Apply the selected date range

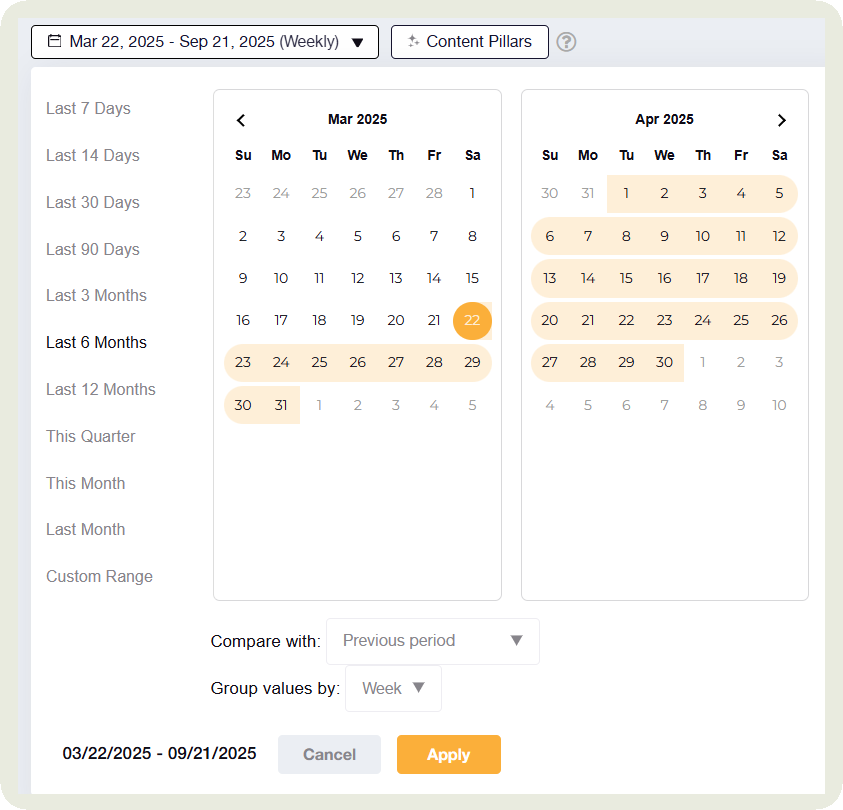[448, 754]
